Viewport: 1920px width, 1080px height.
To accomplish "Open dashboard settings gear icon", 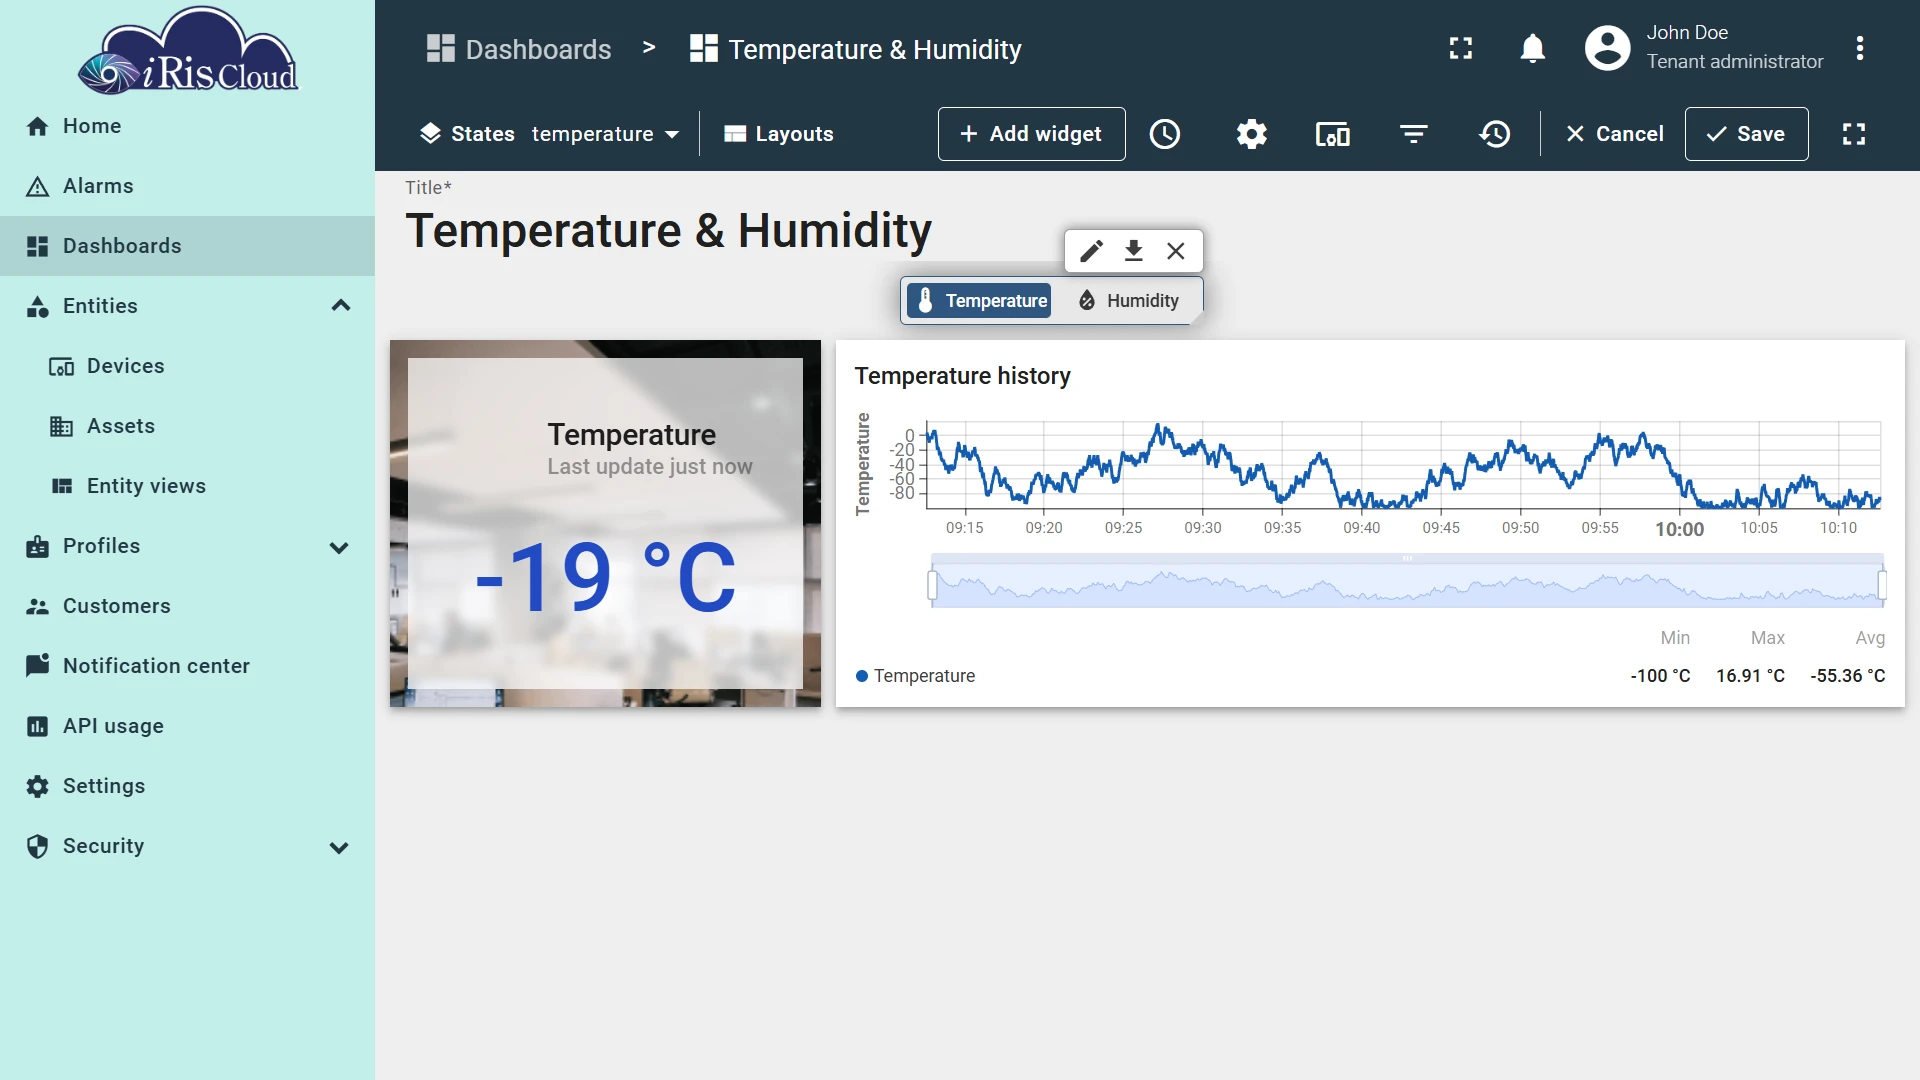I will (1251, 134).
